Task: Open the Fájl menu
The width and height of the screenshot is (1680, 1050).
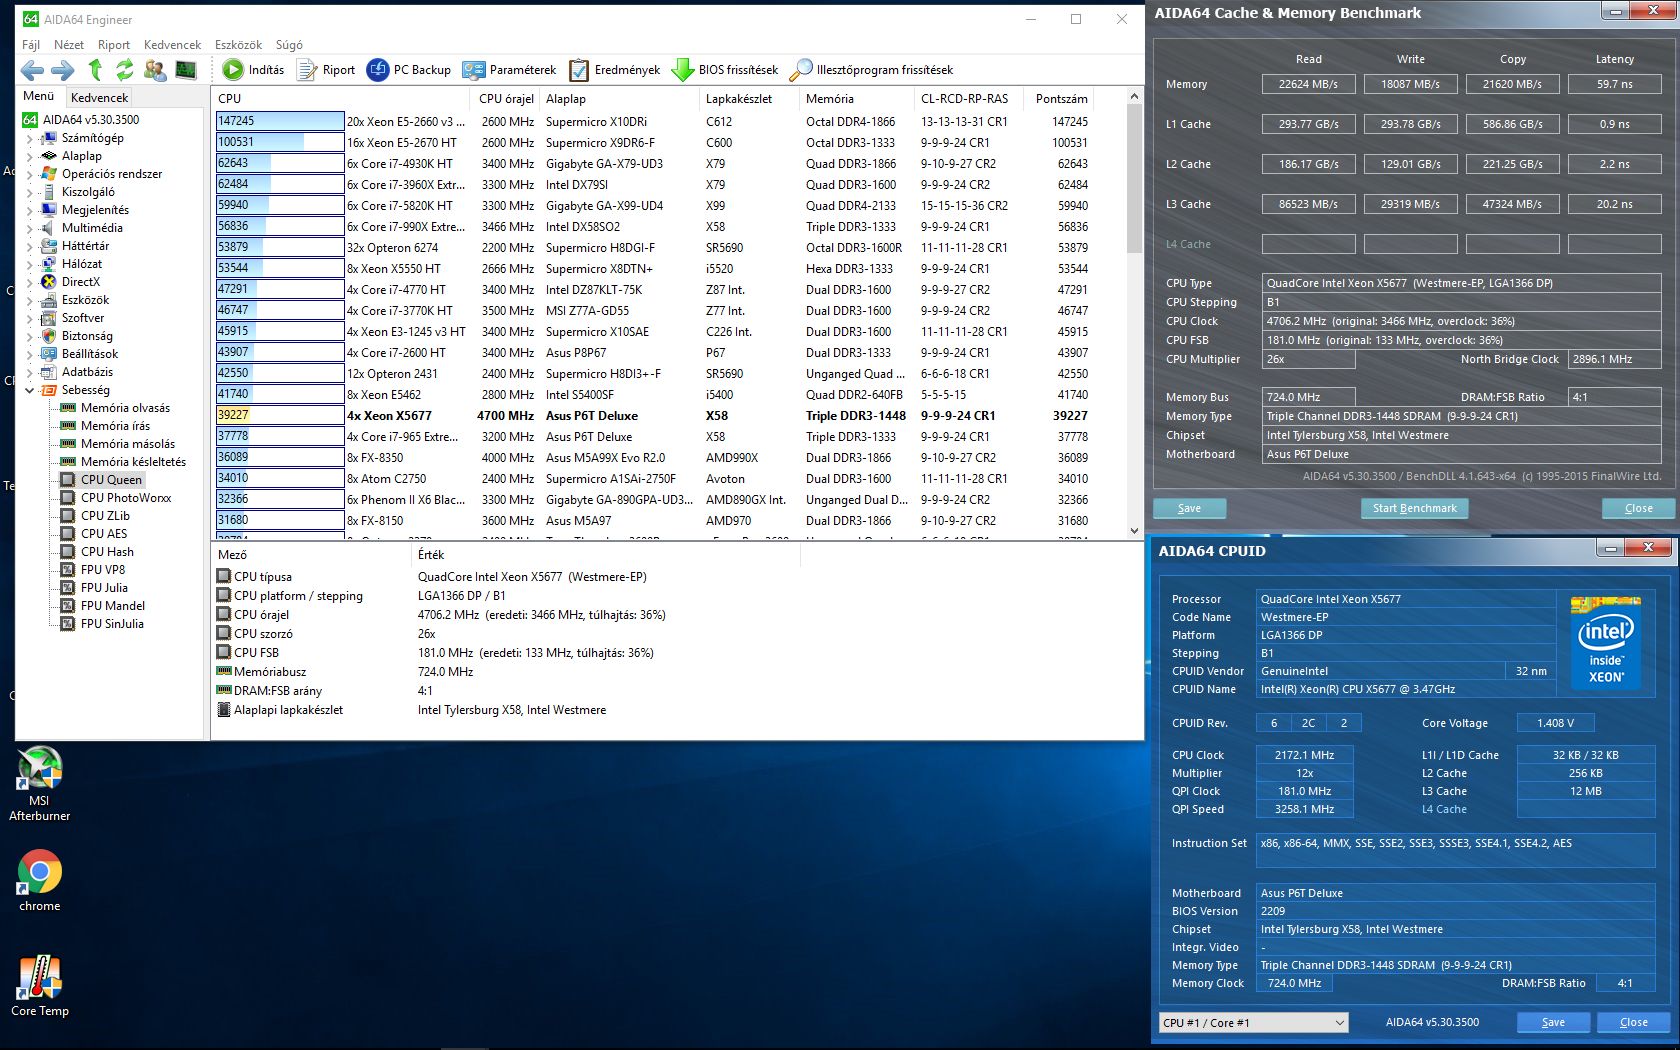Action: click(31, 45)
